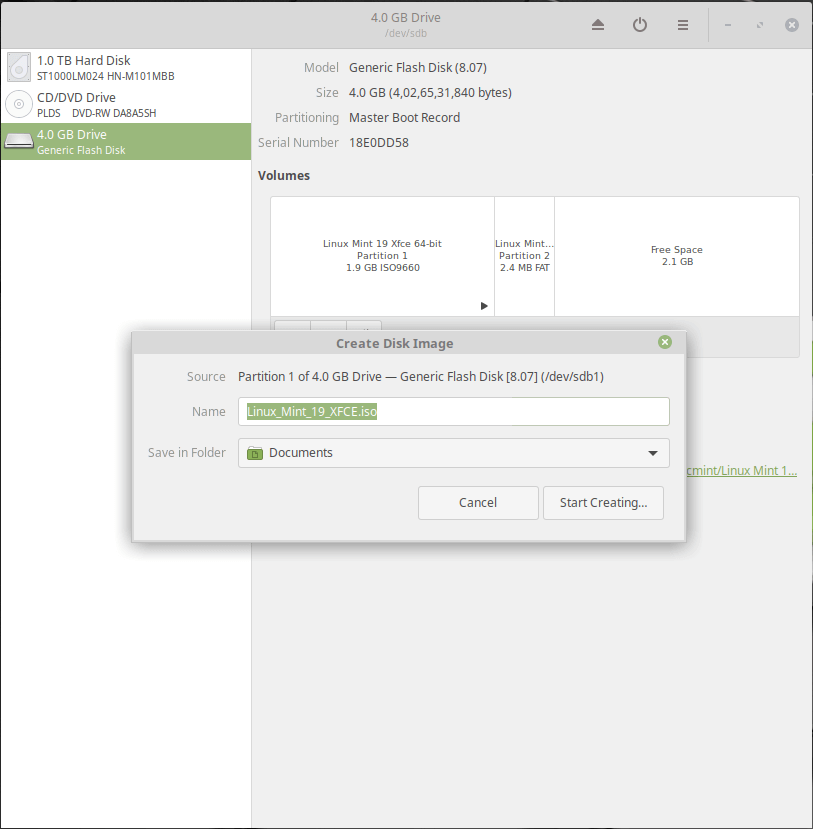Open the Linux Mint mount point link
Screen dimensions: 813x829
click(742, 471)
